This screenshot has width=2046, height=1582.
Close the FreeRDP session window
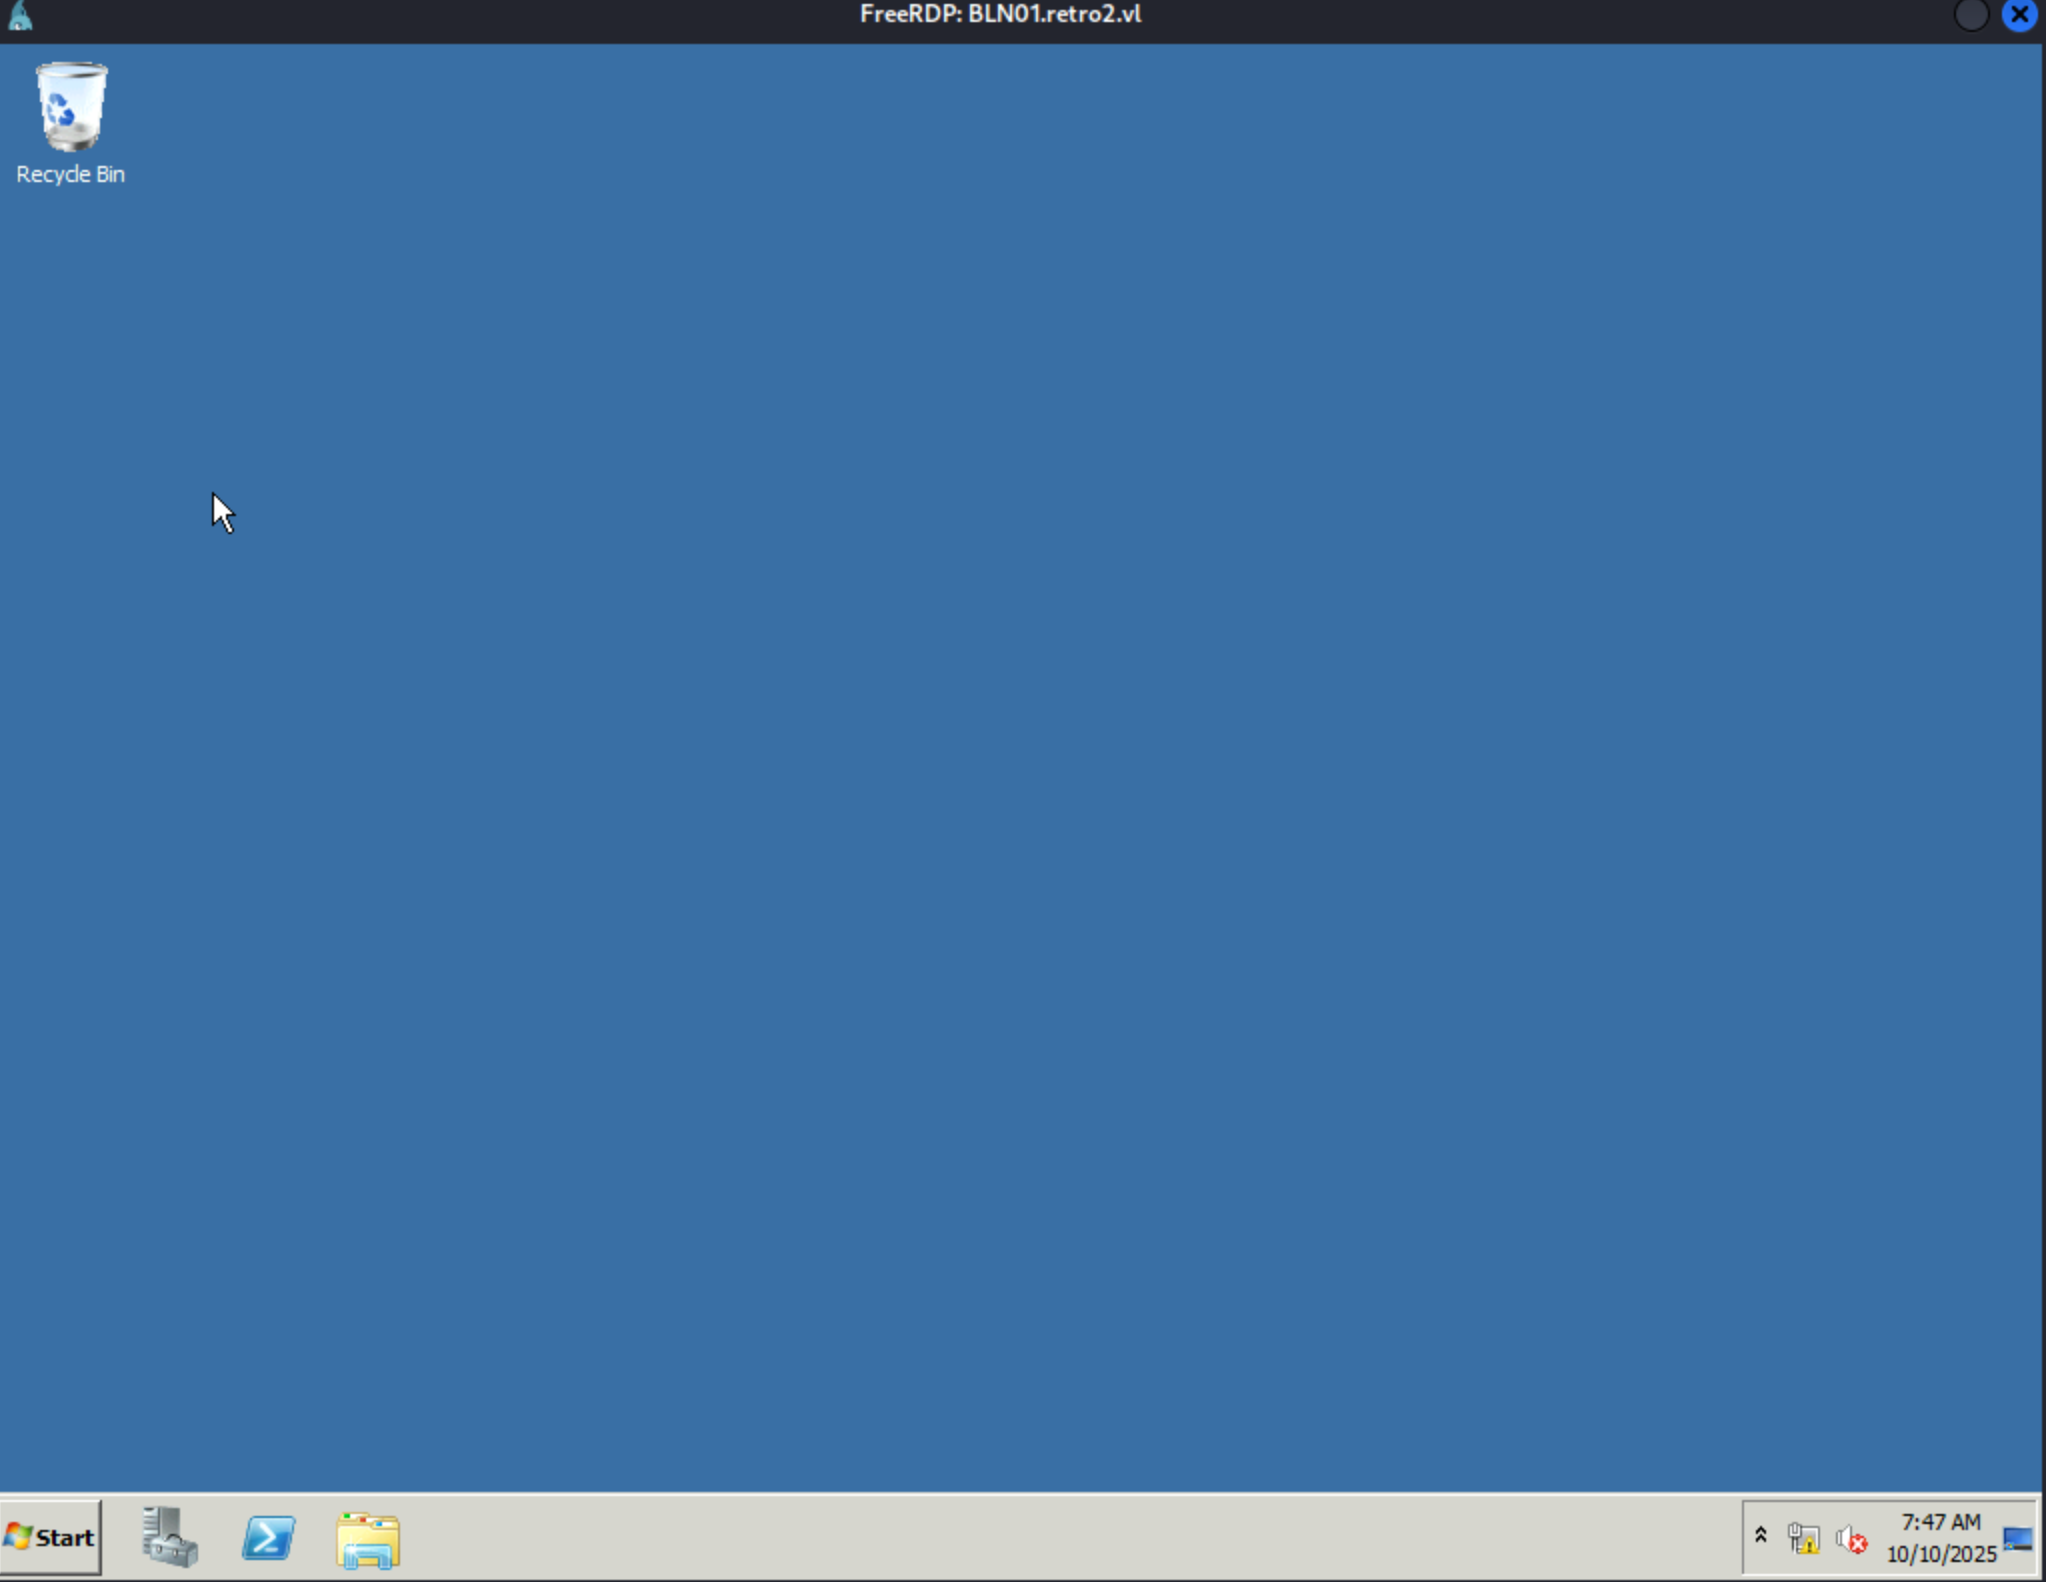click(2019, 15)
